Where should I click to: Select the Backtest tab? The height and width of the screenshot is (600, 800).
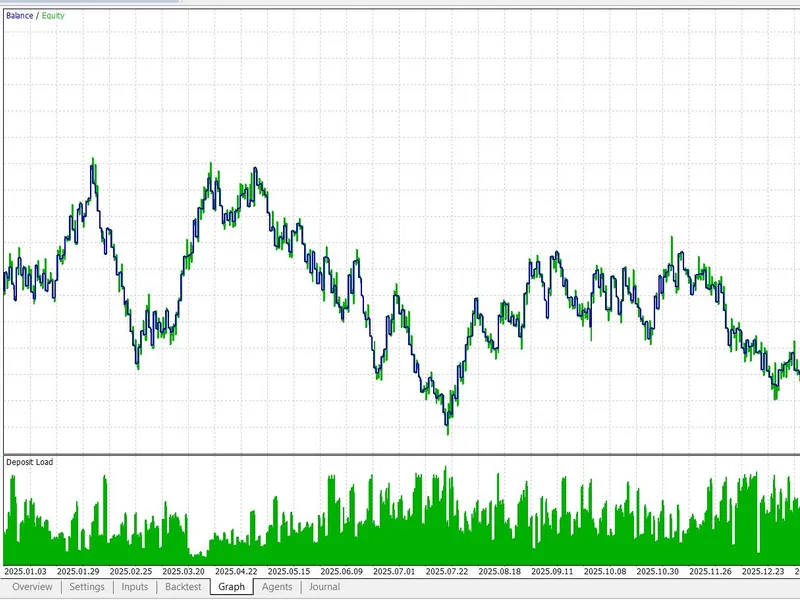(183, 587)
